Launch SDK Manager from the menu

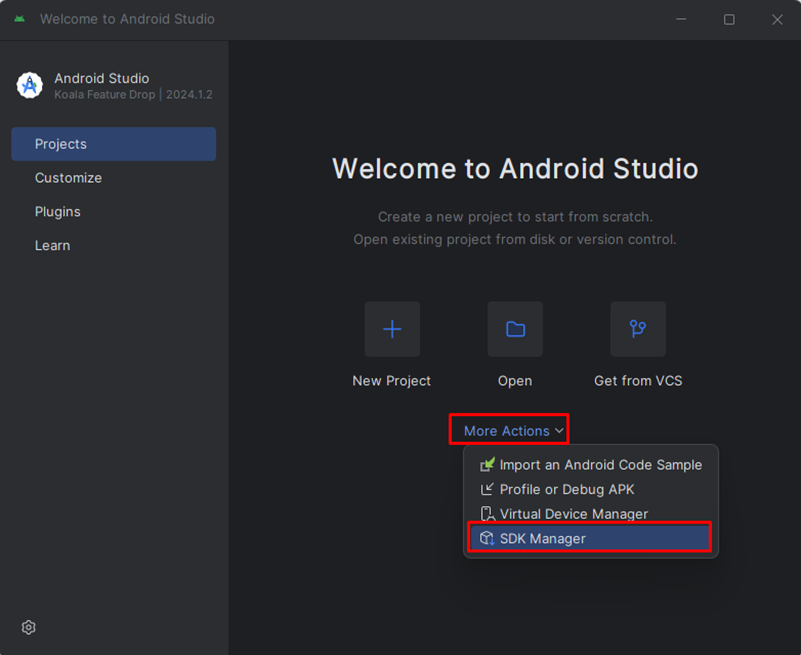pos(591,538)
